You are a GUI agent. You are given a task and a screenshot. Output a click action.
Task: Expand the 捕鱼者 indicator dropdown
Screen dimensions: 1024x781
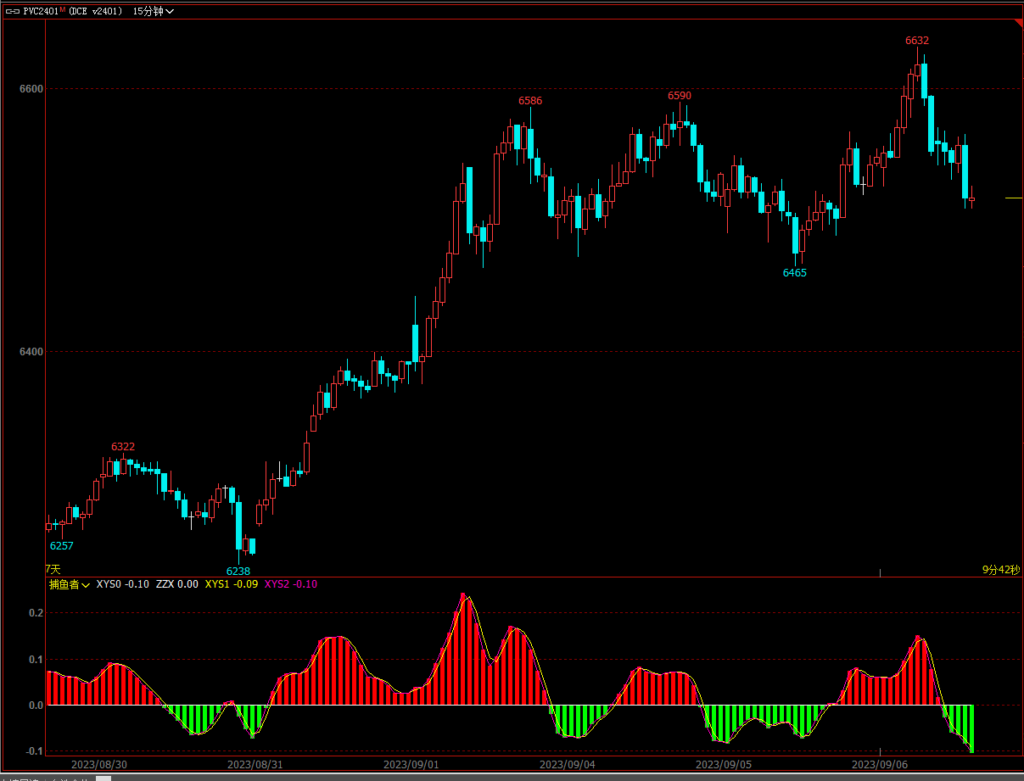70,584
